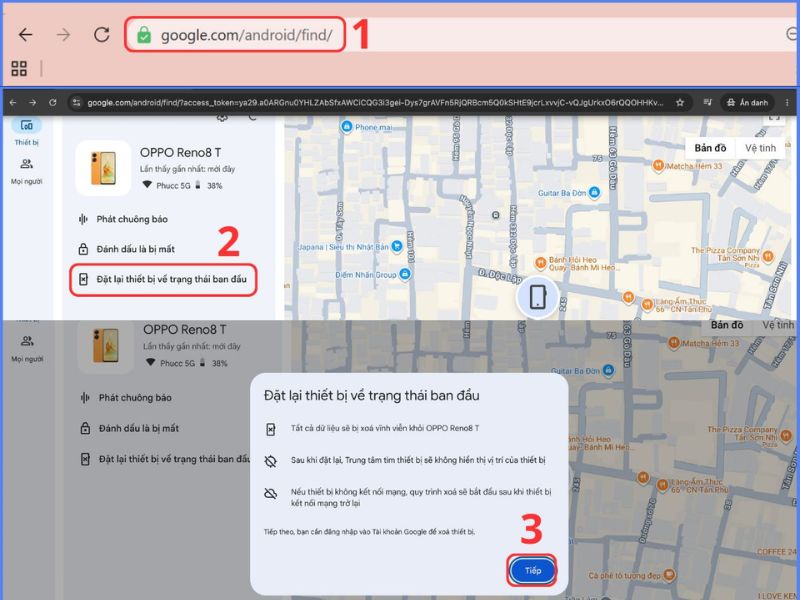Click the Diễm Nhãn Group pin
800x600 pixels.
coord(405,274)
